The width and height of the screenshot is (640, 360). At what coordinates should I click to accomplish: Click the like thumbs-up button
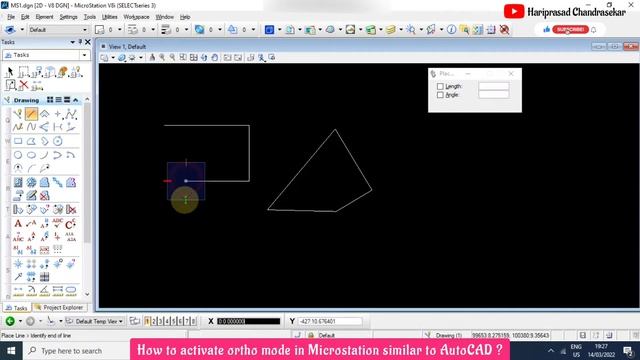546,29
